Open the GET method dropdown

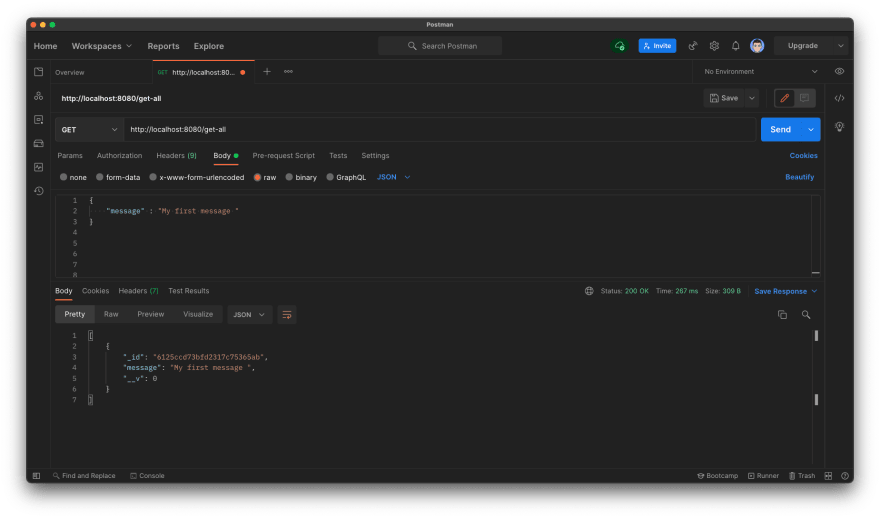tap(89, 130)
